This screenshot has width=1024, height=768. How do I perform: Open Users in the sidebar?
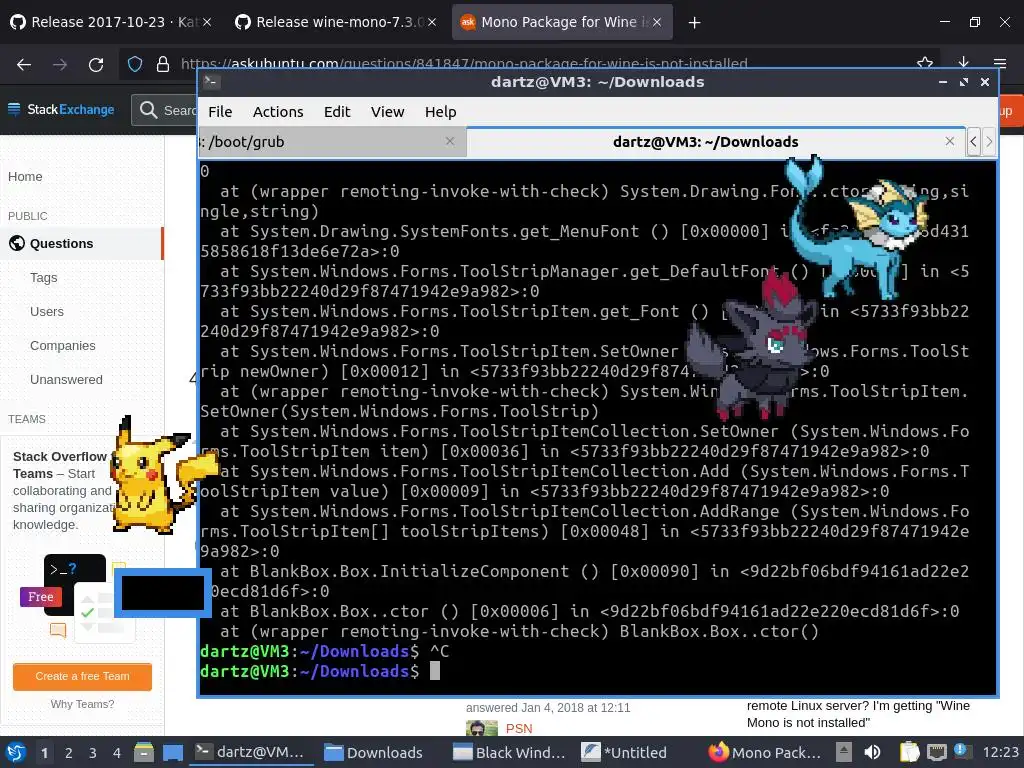47,312
